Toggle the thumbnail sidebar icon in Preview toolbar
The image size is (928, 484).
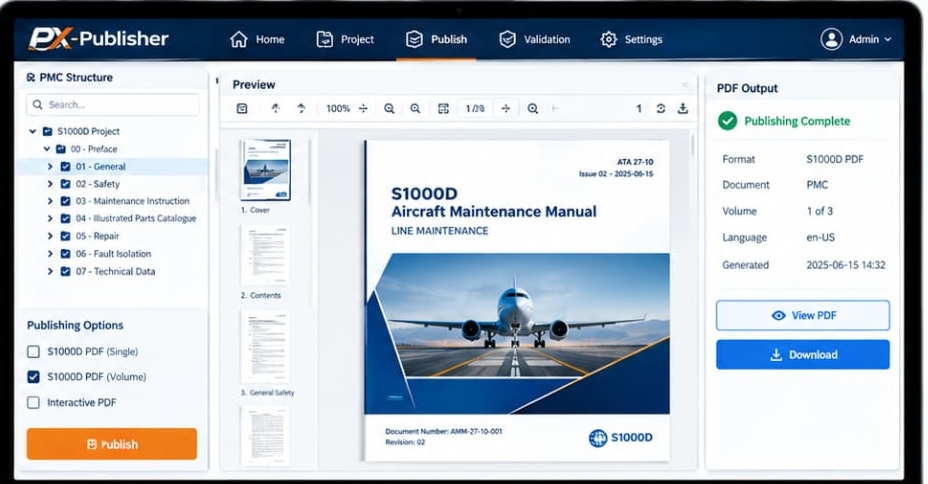coord(241,108)
